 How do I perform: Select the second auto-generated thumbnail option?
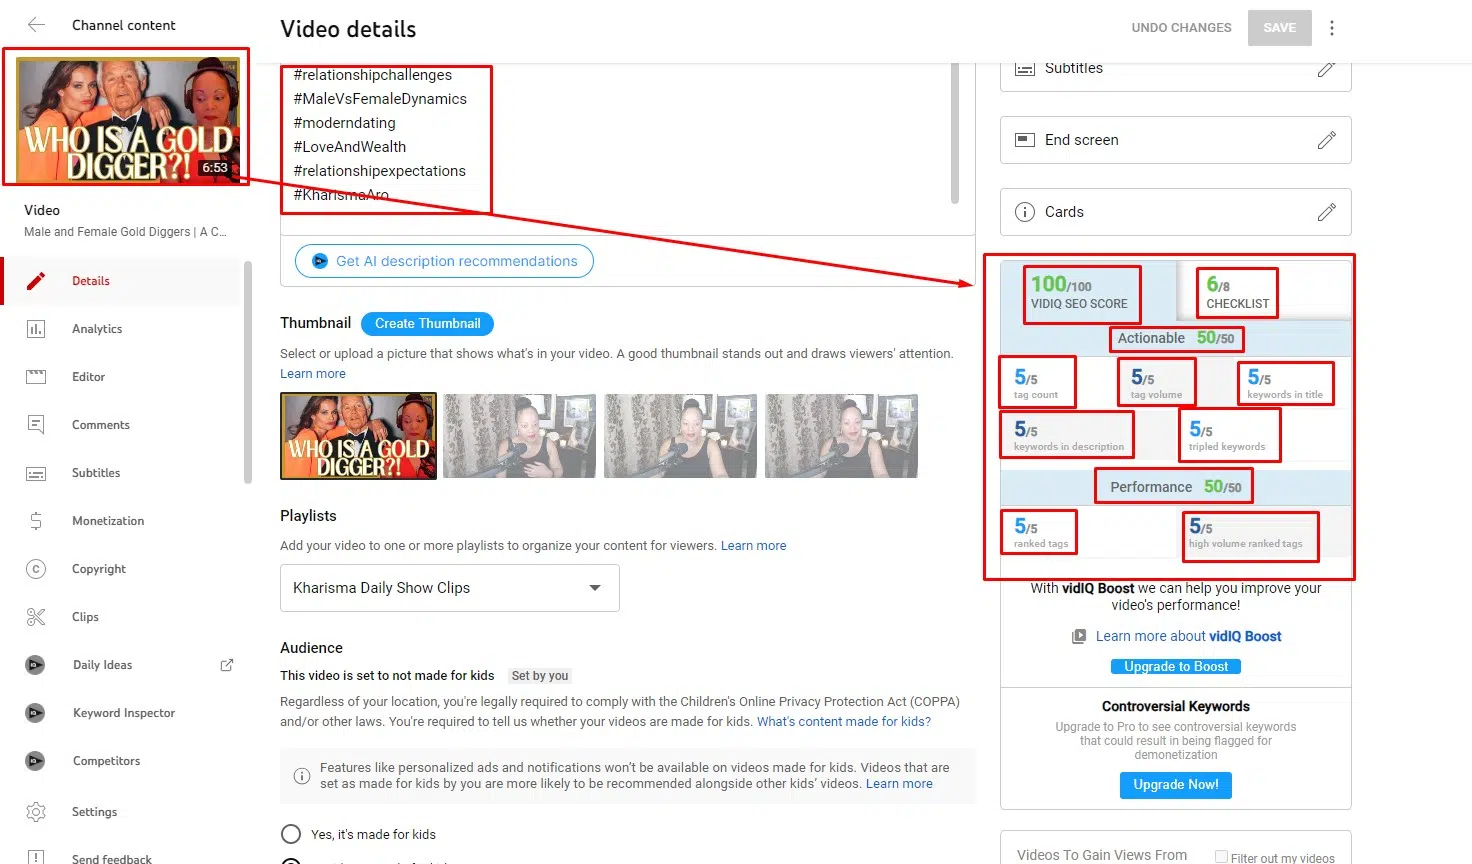[680, 436]
